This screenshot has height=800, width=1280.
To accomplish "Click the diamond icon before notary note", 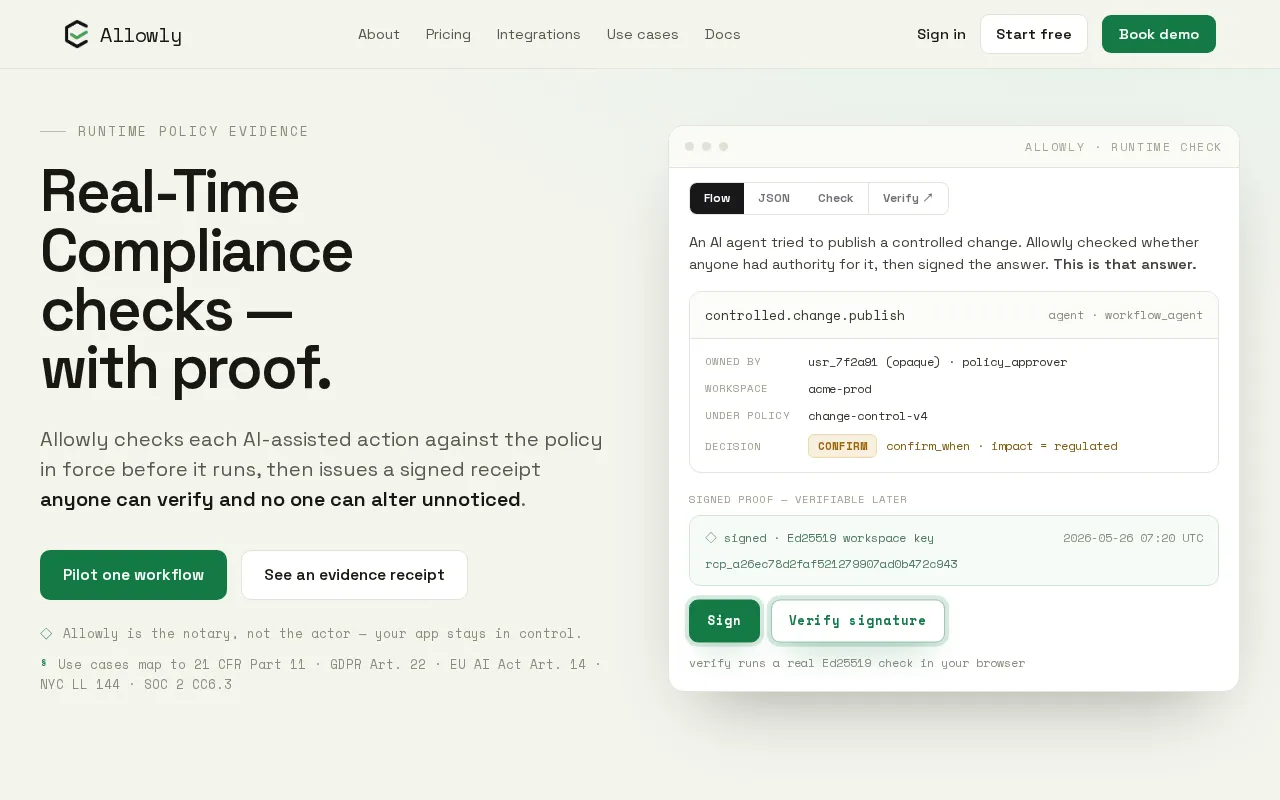I will 46,633.
